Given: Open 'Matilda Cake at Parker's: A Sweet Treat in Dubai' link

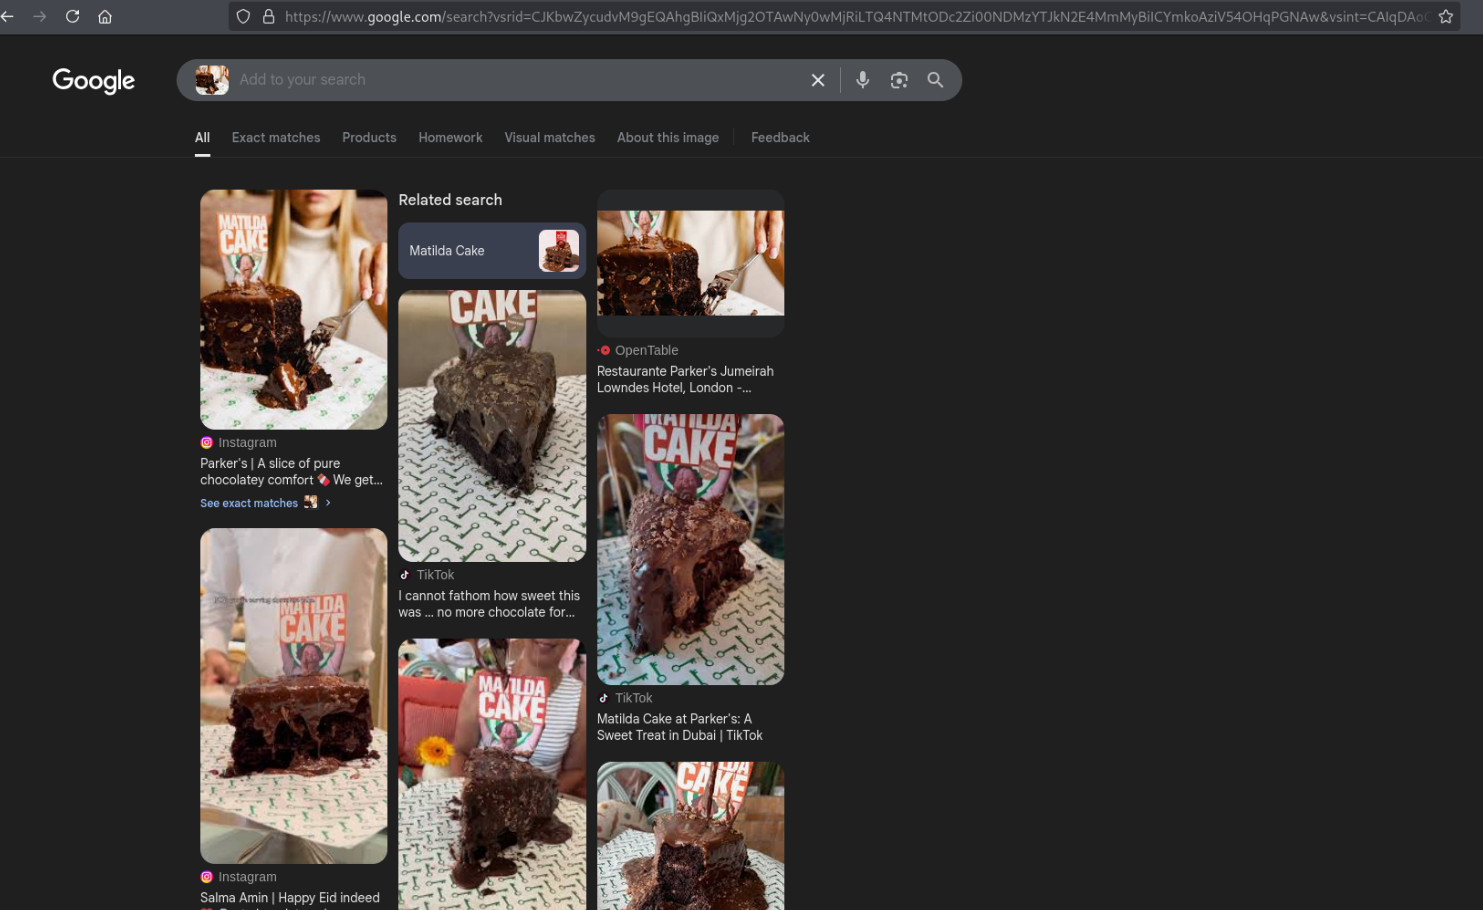Looking at the screenshot, I should (680, 727).
